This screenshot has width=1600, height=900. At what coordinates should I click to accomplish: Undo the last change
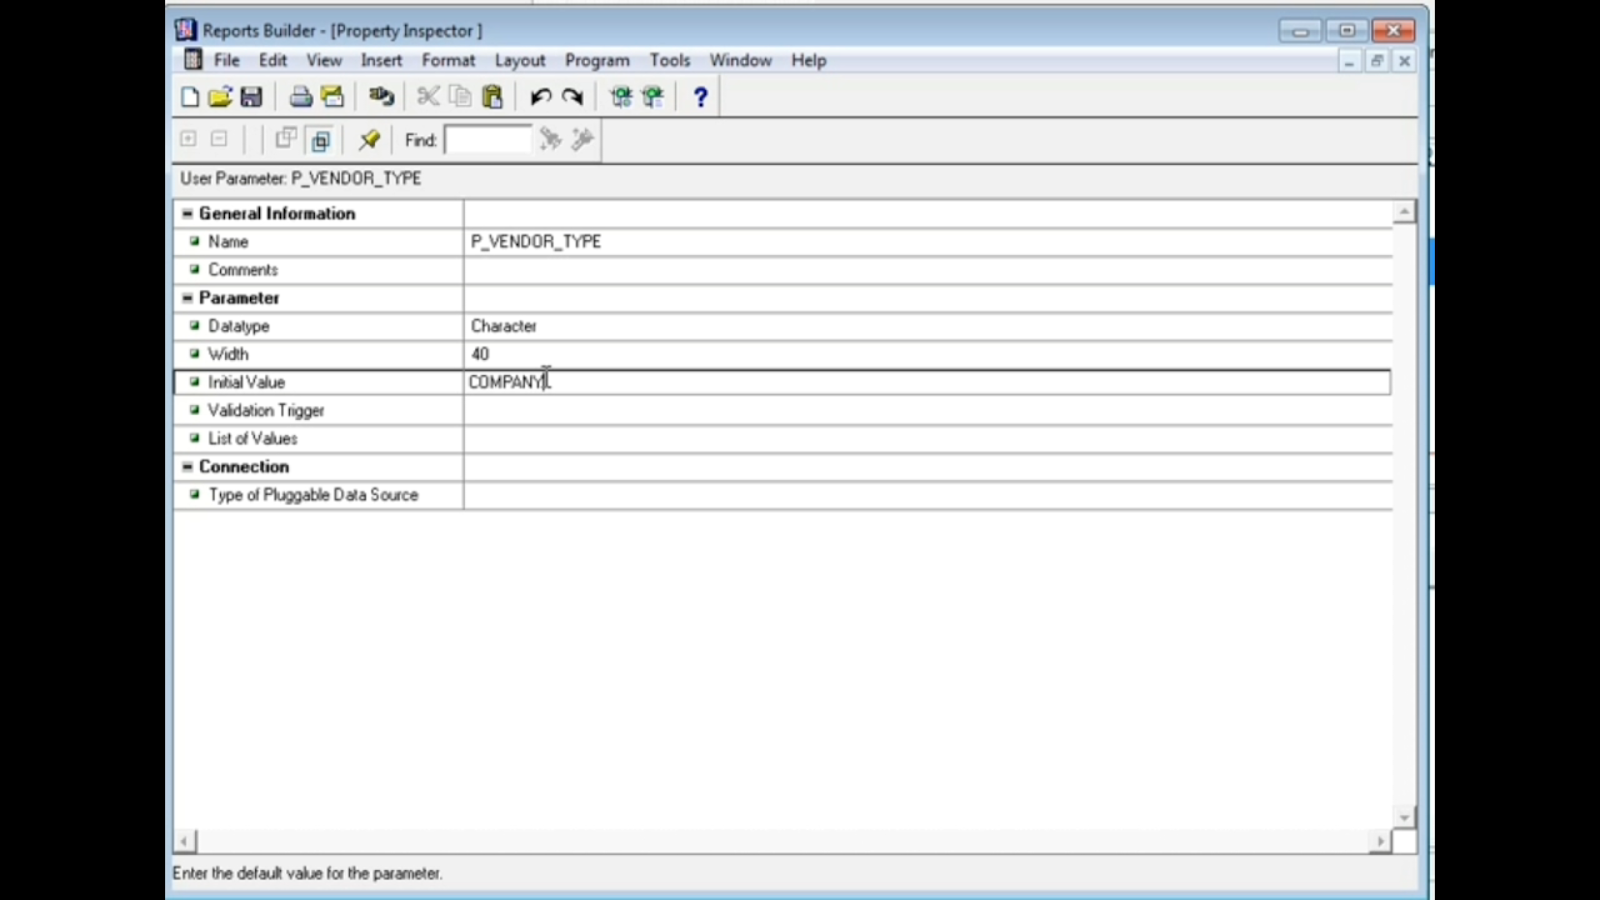(x=540, y=96)
